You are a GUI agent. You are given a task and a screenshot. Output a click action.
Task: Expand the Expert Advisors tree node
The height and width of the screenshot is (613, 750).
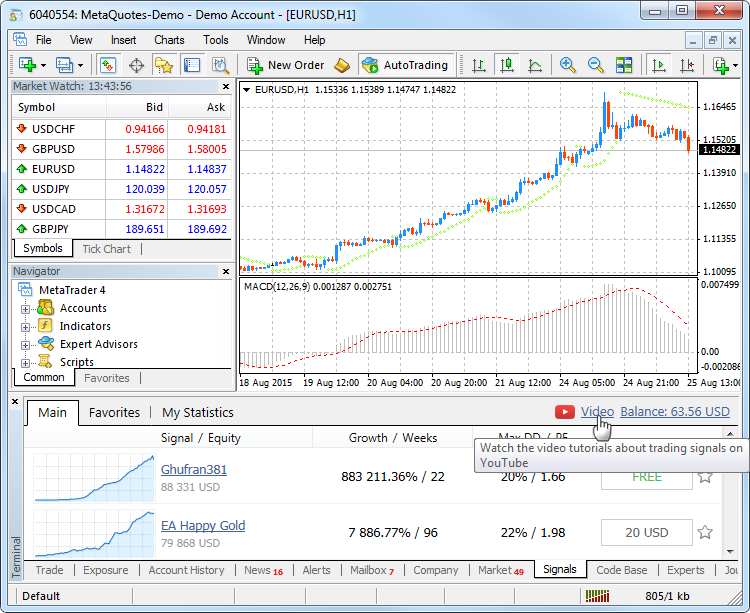coord(26,344)
